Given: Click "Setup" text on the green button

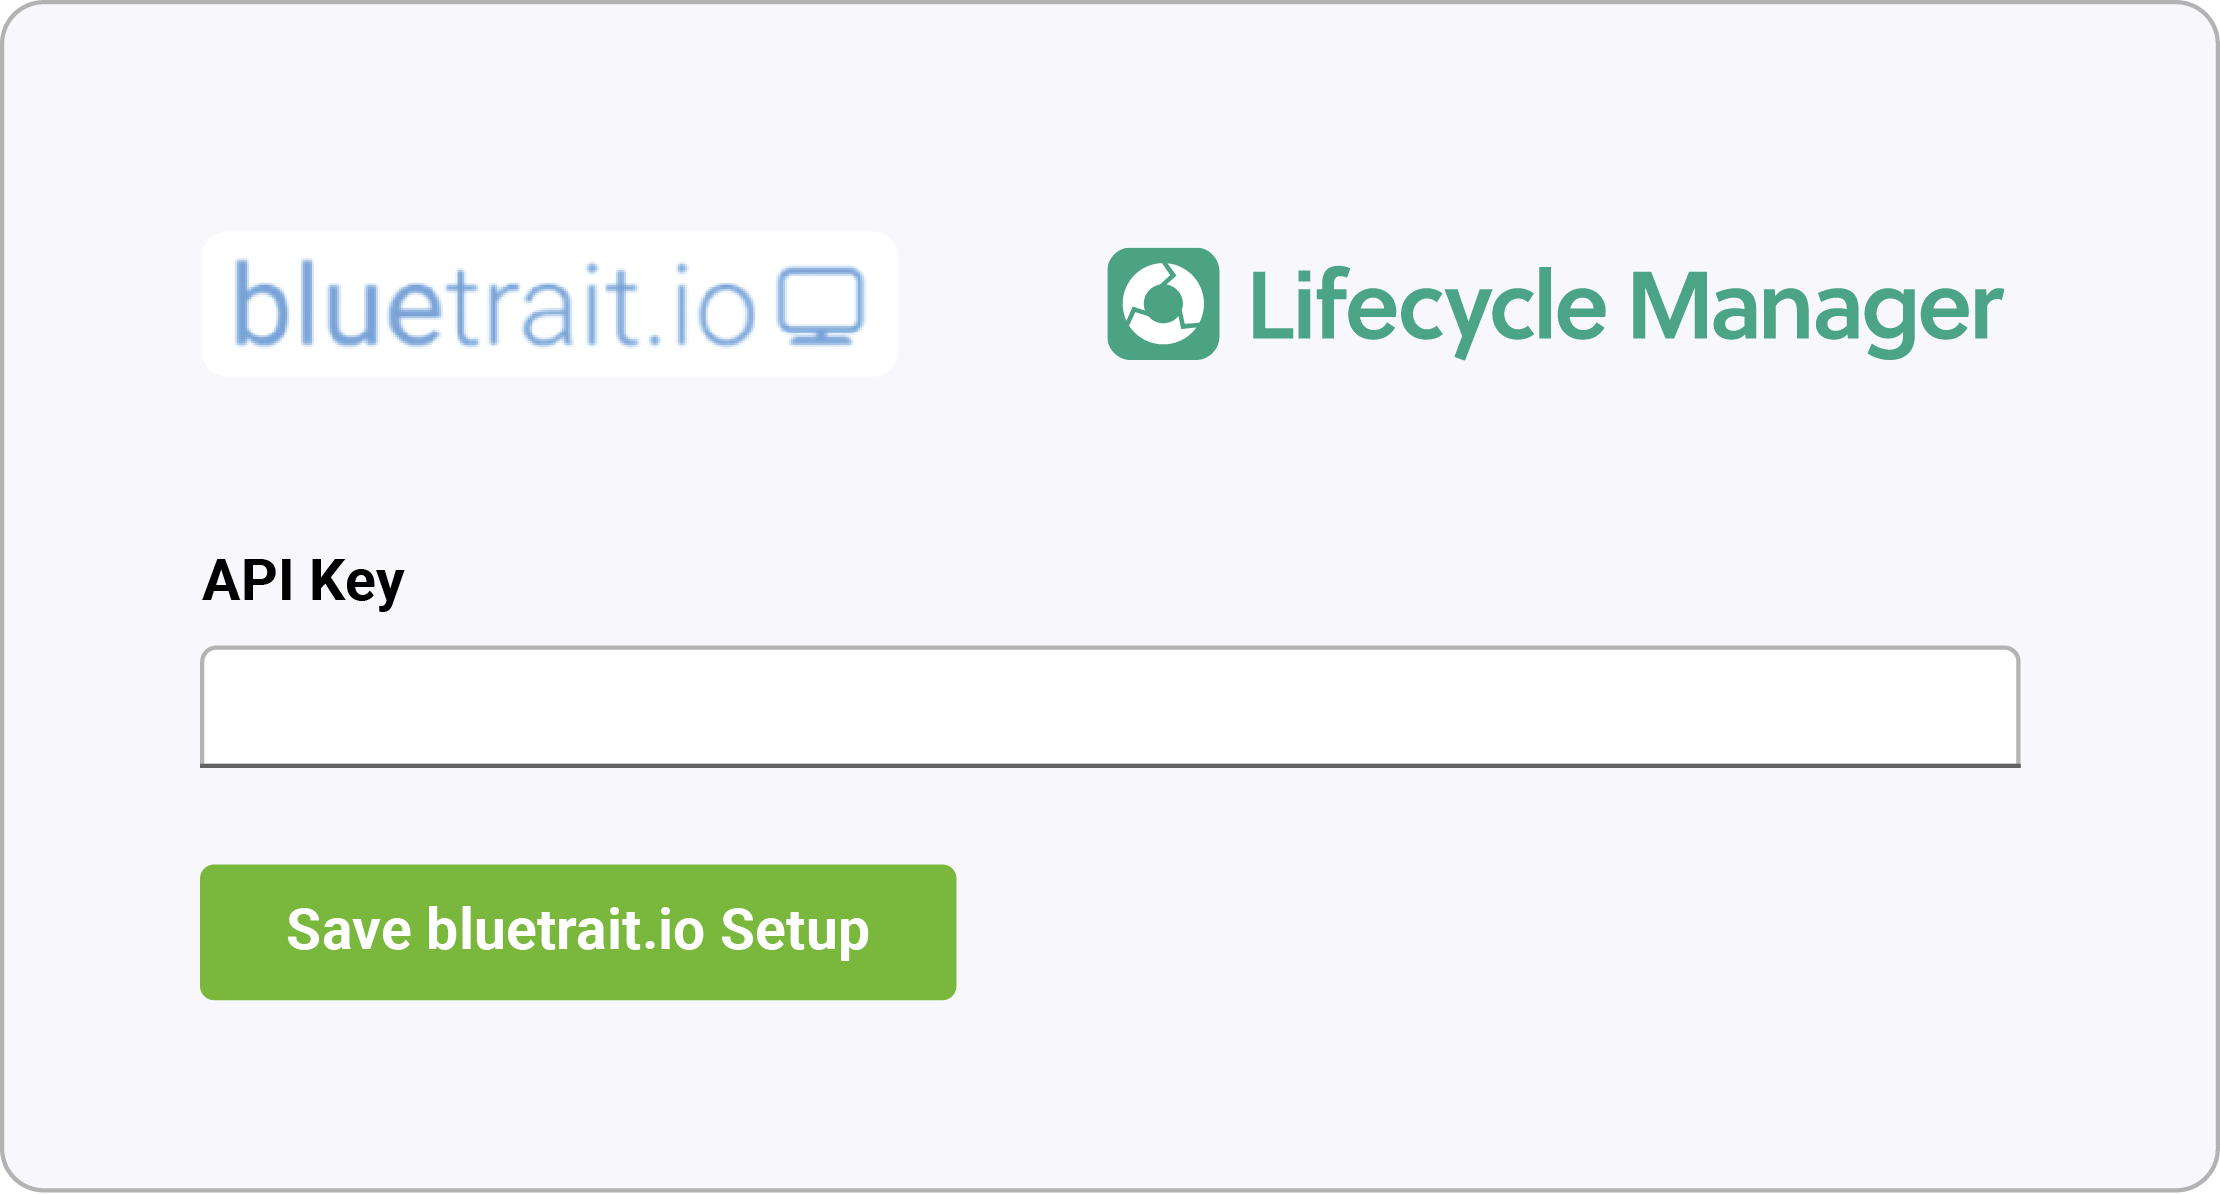Looking at the screenshot, I should point(795,932).
